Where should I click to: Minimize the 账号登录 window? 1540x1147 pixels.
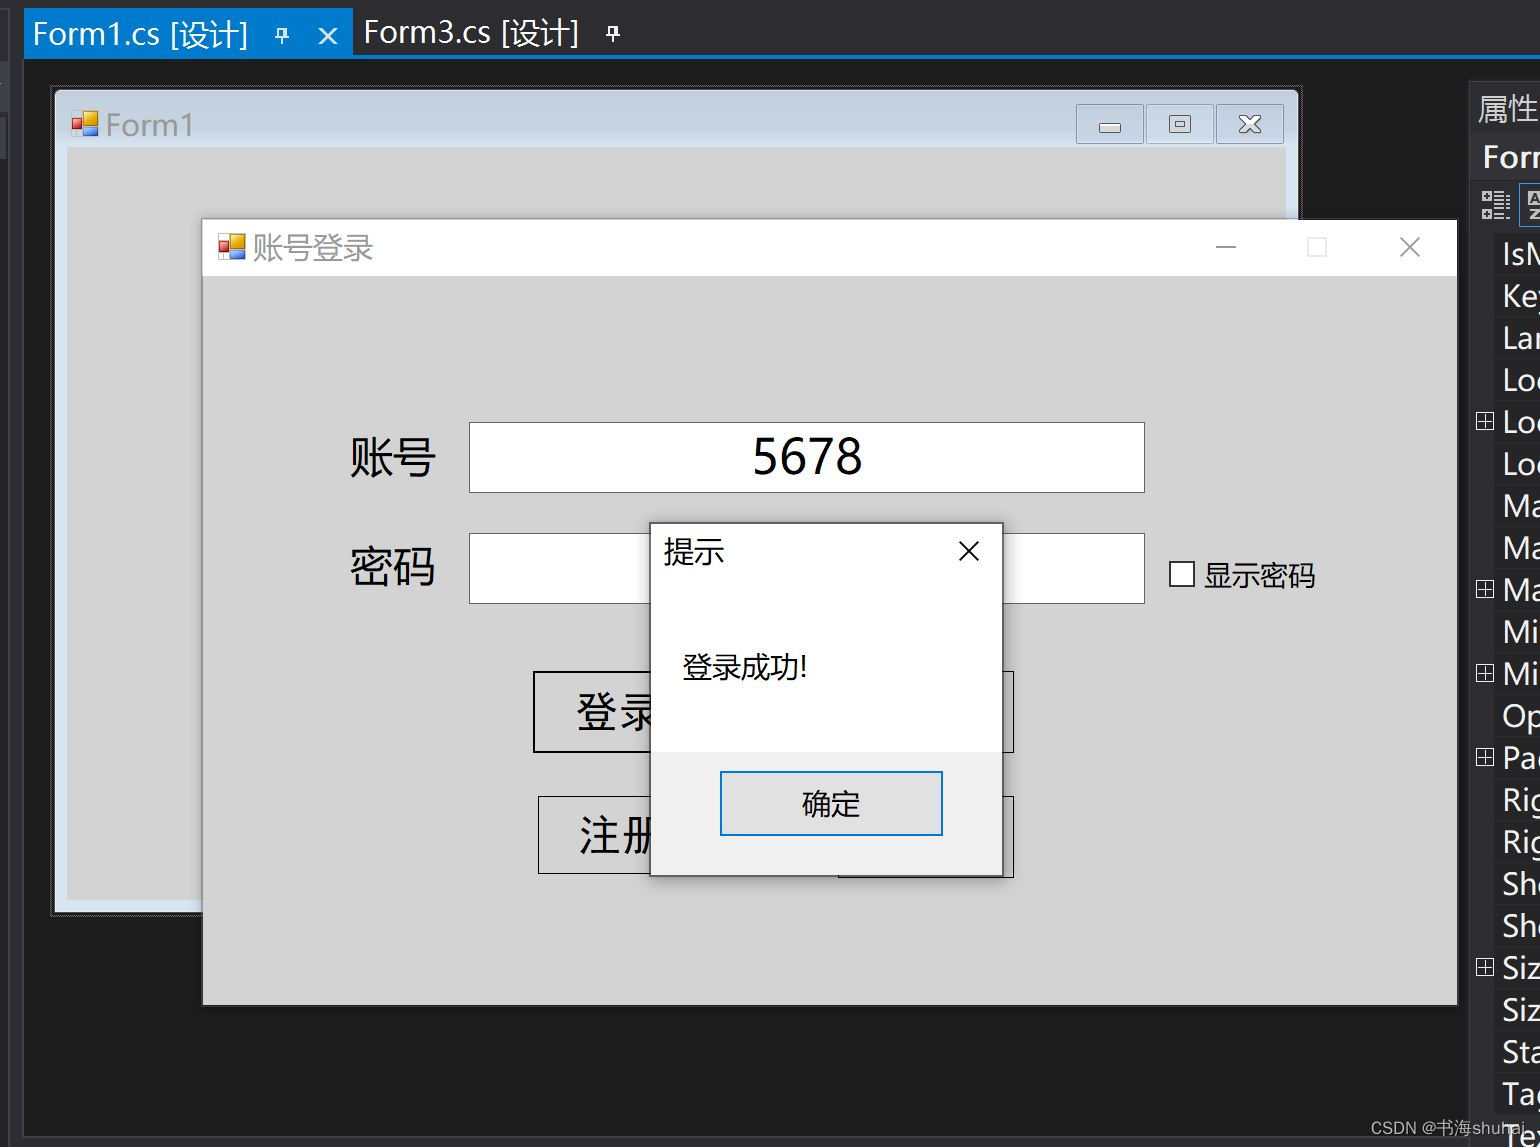1226,247
